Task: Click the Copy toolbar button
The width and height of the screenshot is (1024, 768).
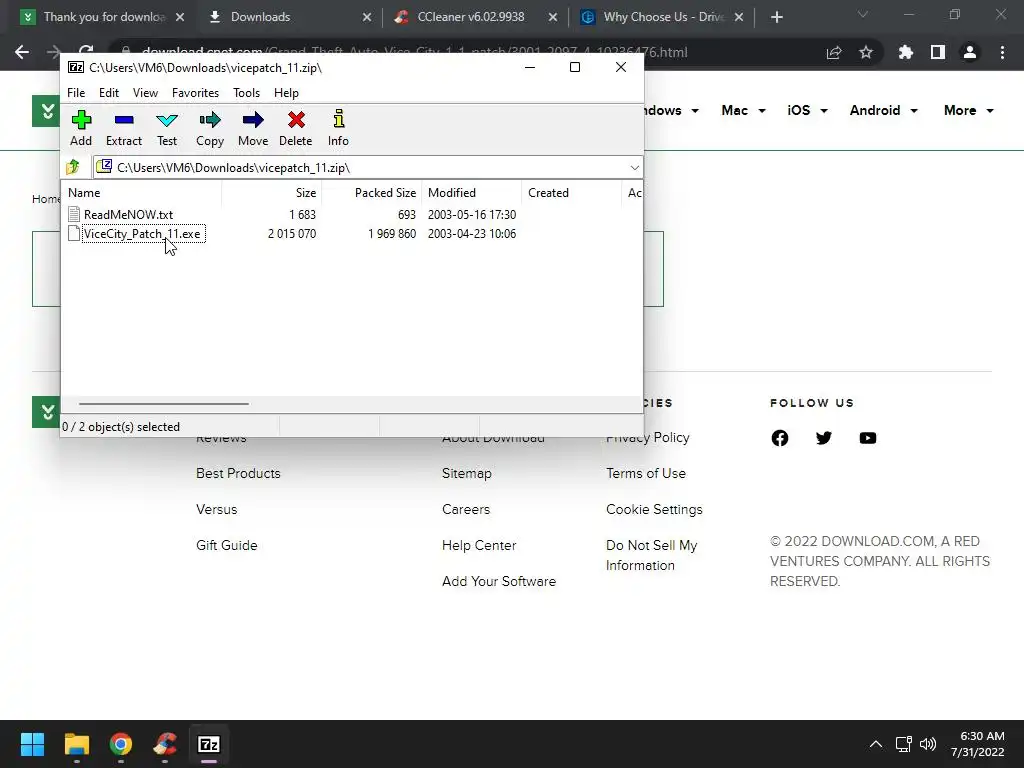Action: click(210, 129)
